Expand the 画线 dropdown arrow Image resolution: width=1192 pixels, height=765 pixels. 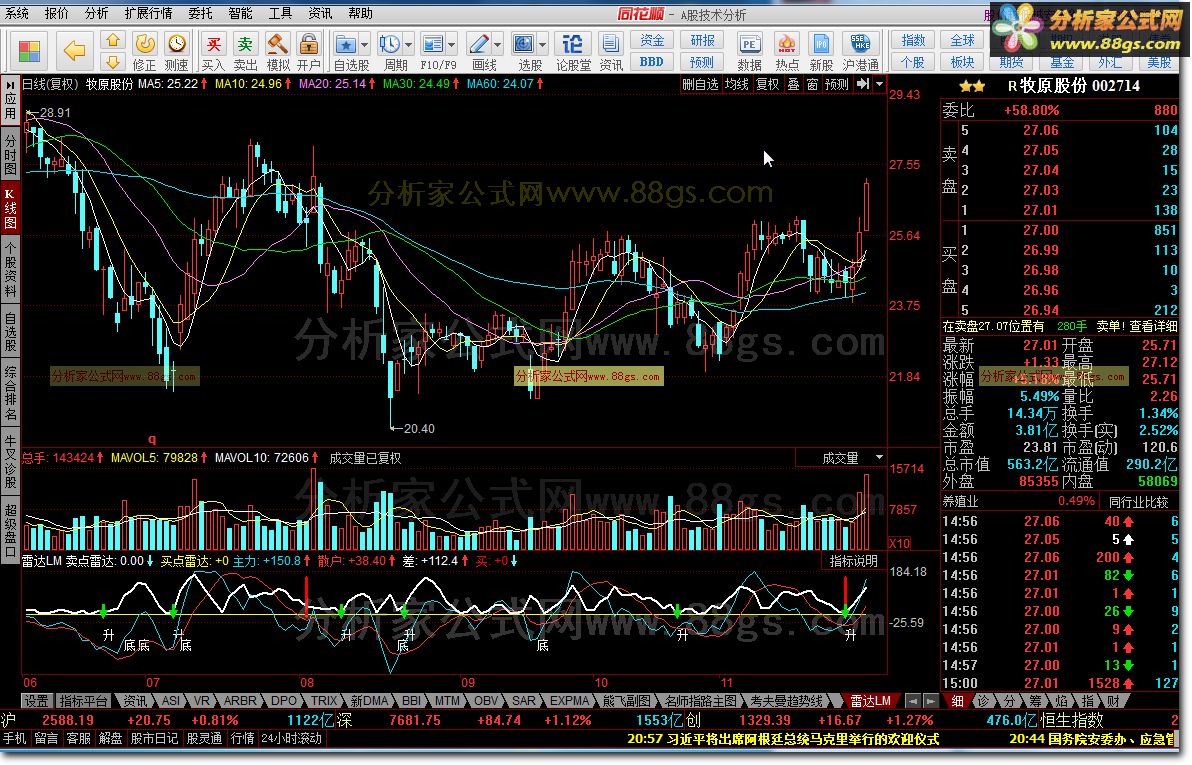(498, 44)
